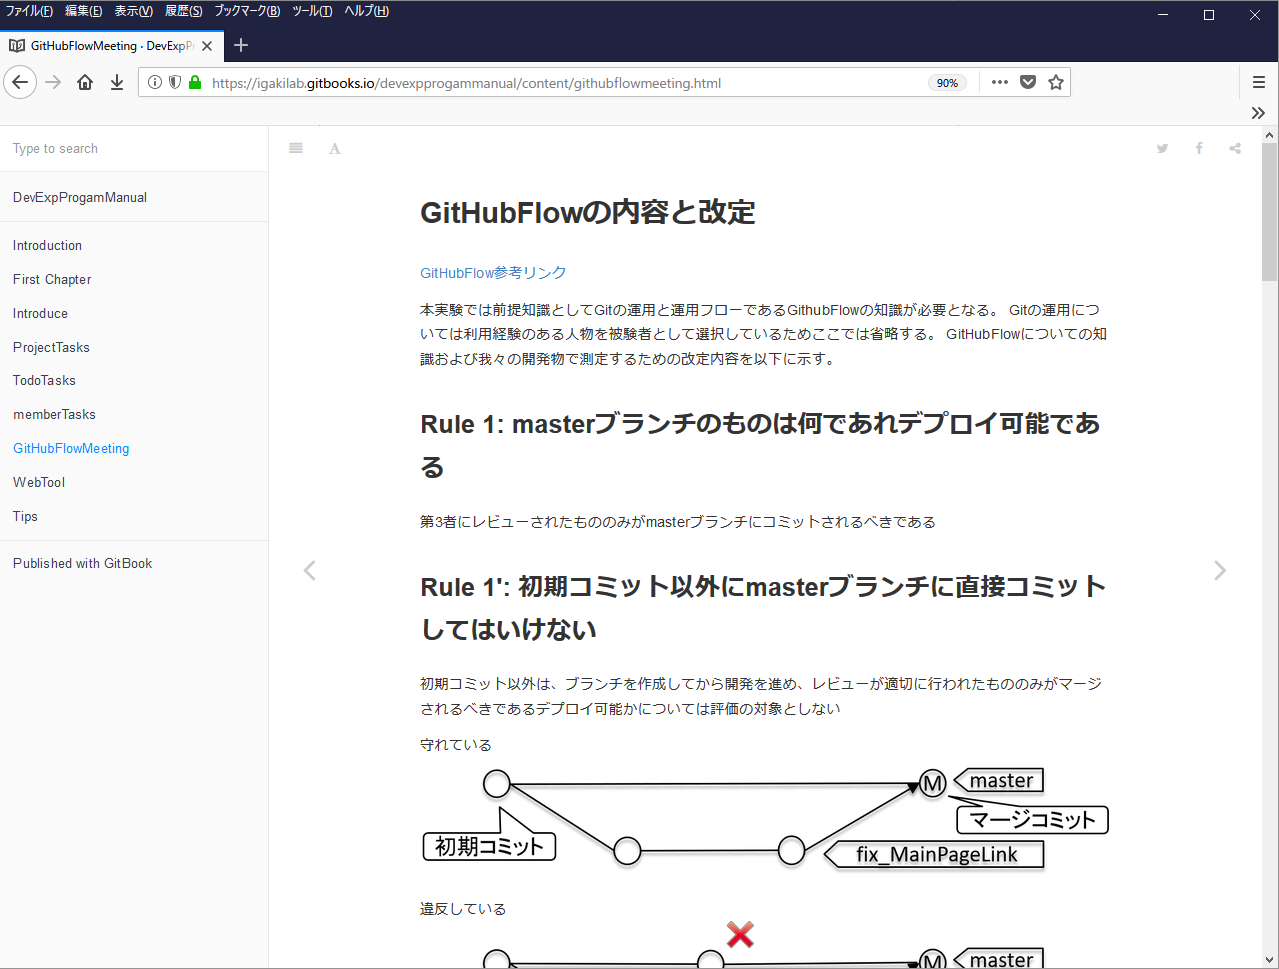Viewport: 1279px width, 969px height.
Task: Click the 初期コミット callout in diagram
Action: pos(489,846)
